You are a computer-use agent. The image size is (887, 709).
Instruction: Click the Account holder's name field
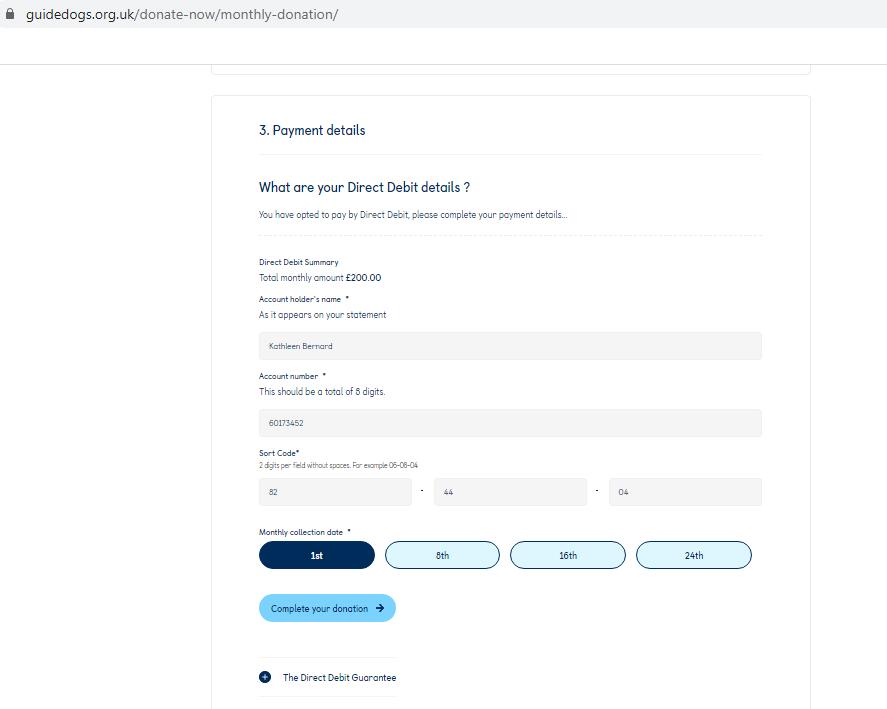pos(510,346)
